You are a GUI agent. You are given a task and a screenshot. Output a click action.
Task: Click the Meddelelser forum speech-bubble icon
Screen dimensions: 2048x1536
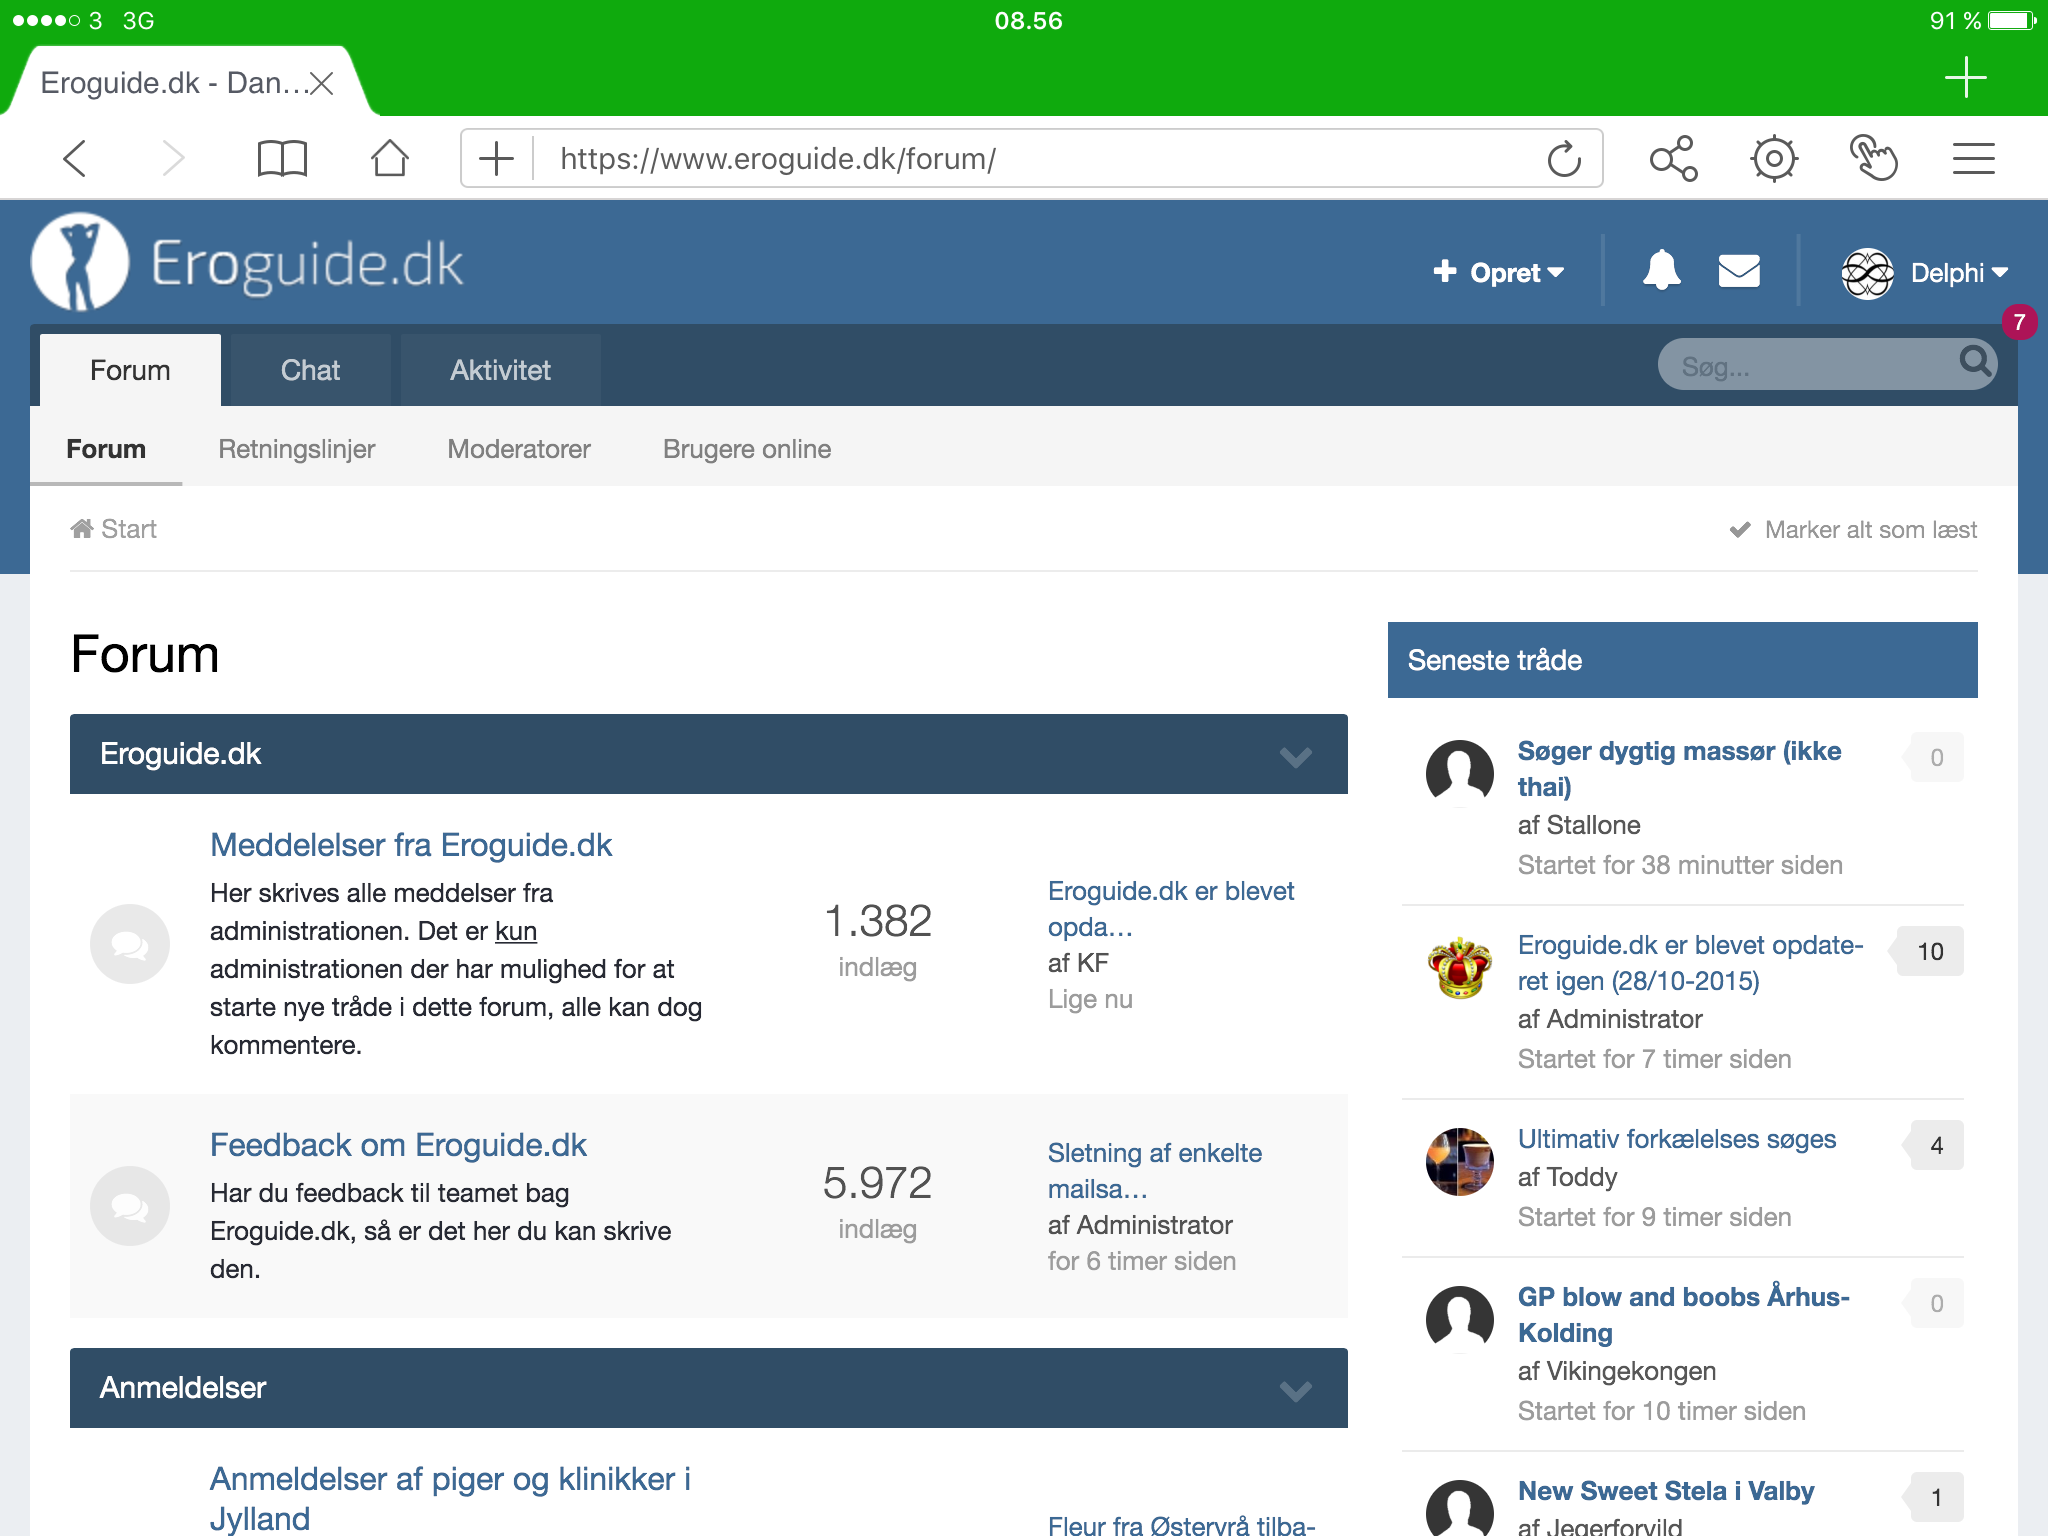coord(130,944)
